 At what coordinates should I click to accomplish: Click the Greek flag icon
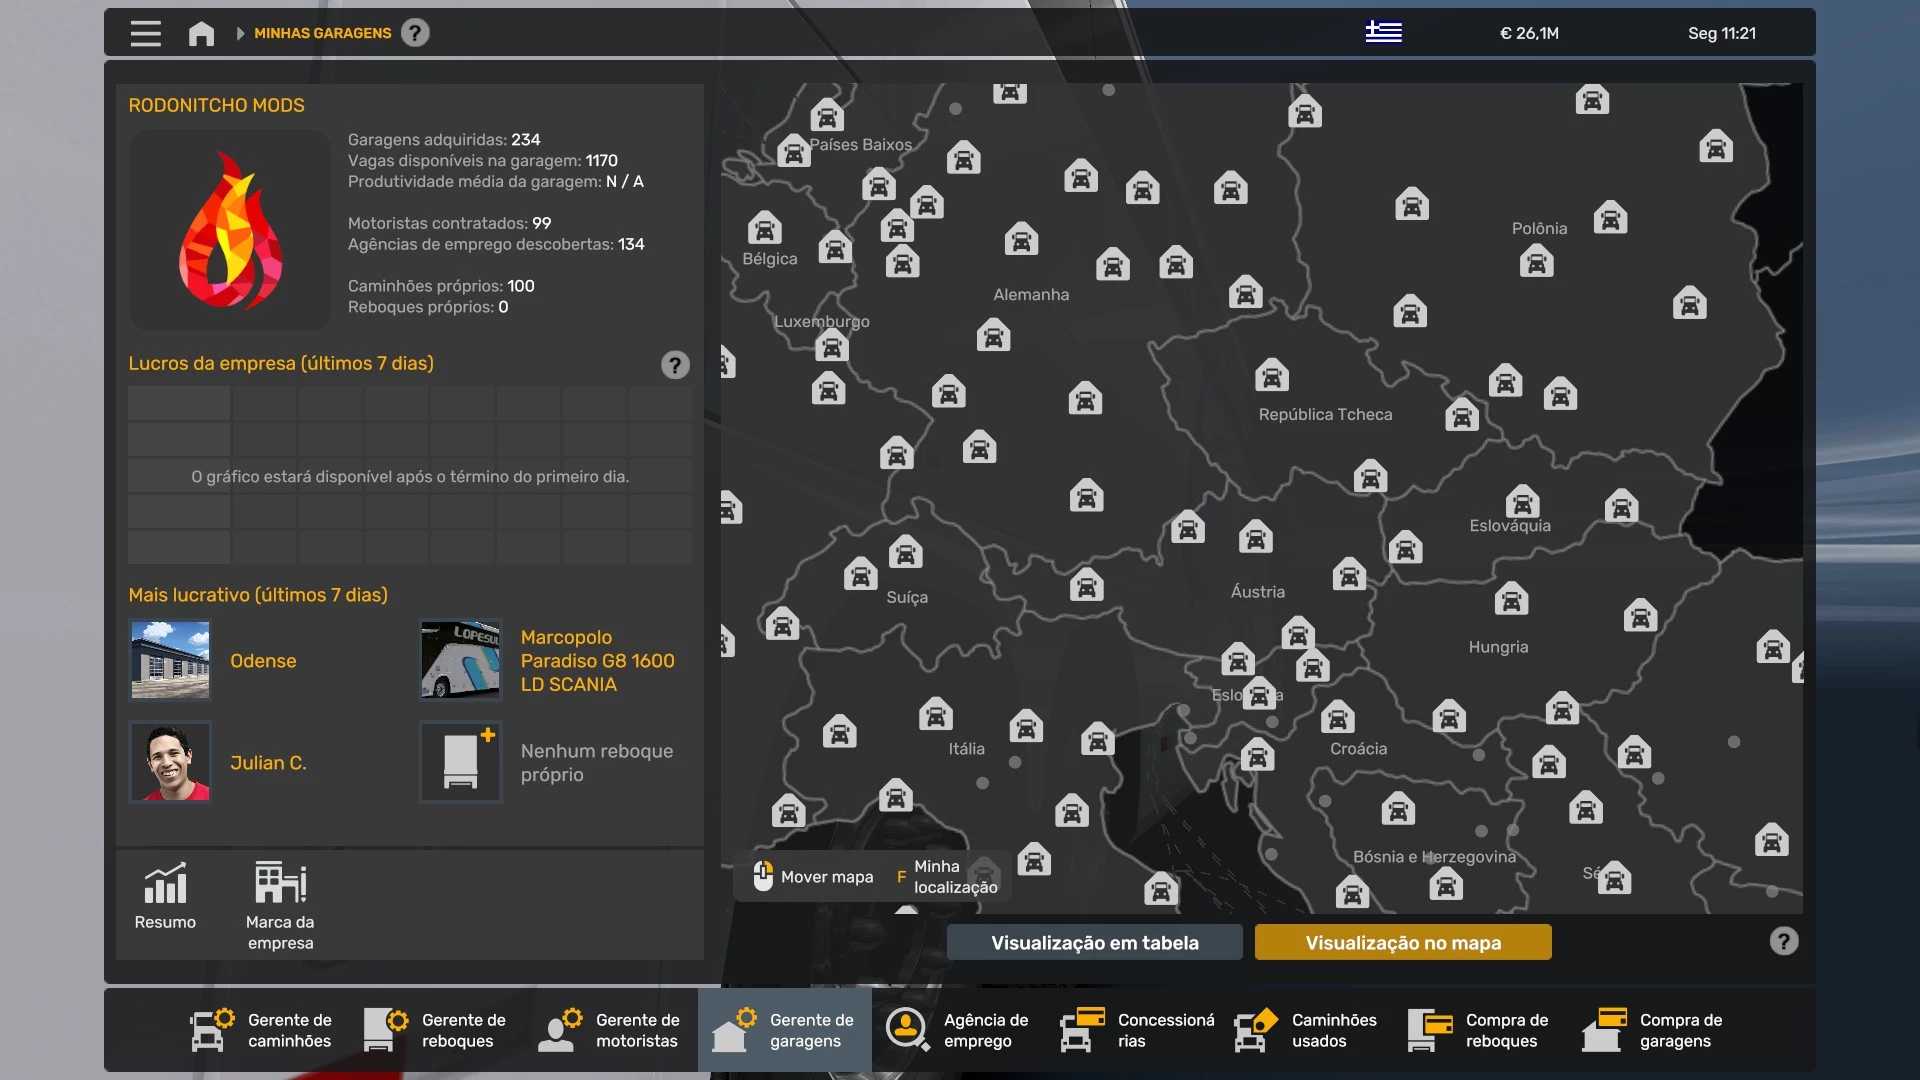pos(1383,32)
